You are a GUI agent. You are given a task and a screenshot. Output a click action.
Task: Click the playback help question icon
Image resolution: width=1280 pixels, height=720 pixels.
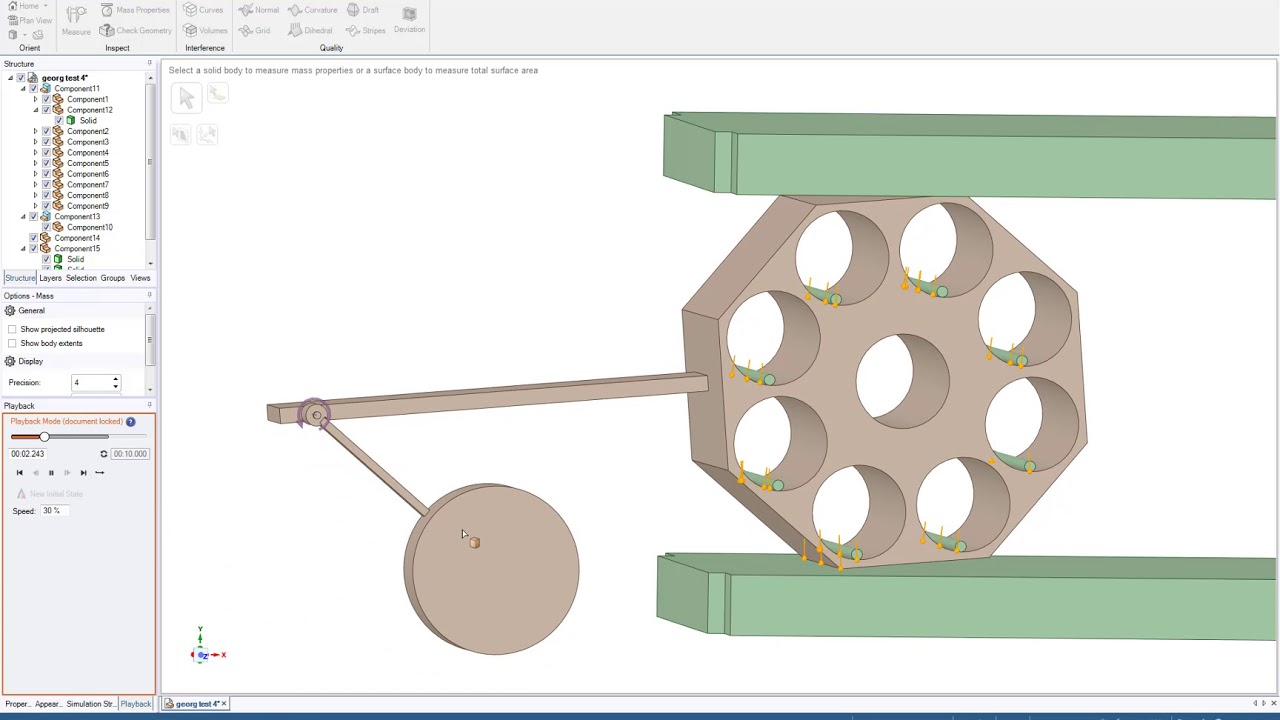(130, 422)
